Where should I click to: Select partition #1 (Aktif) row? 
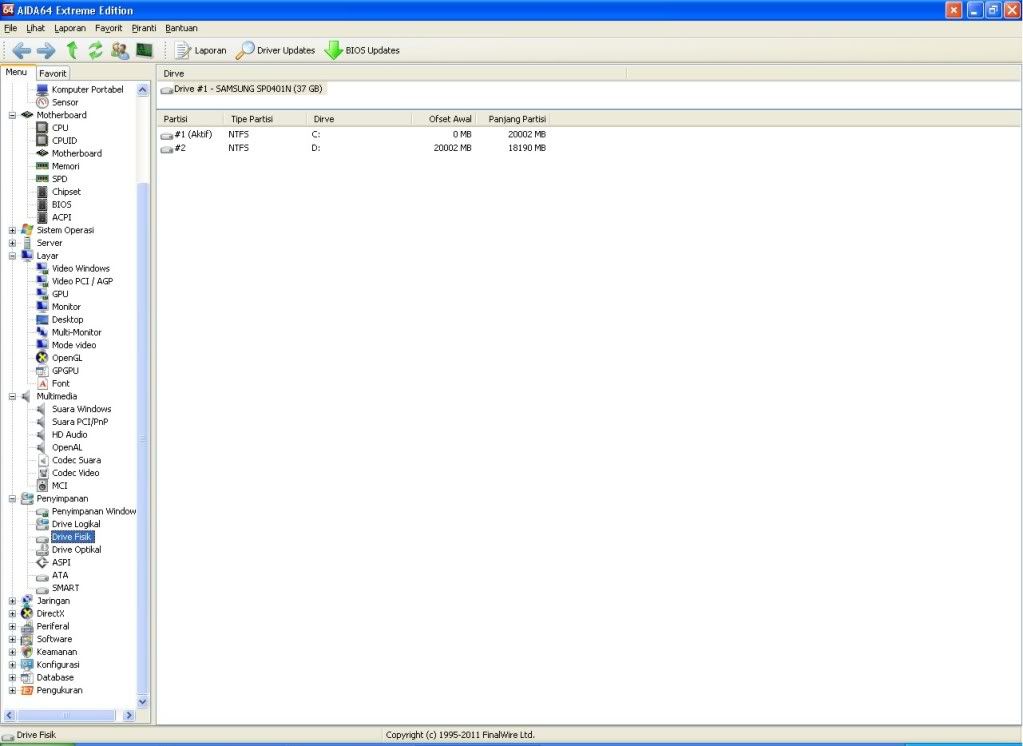[x=354, y=134]
